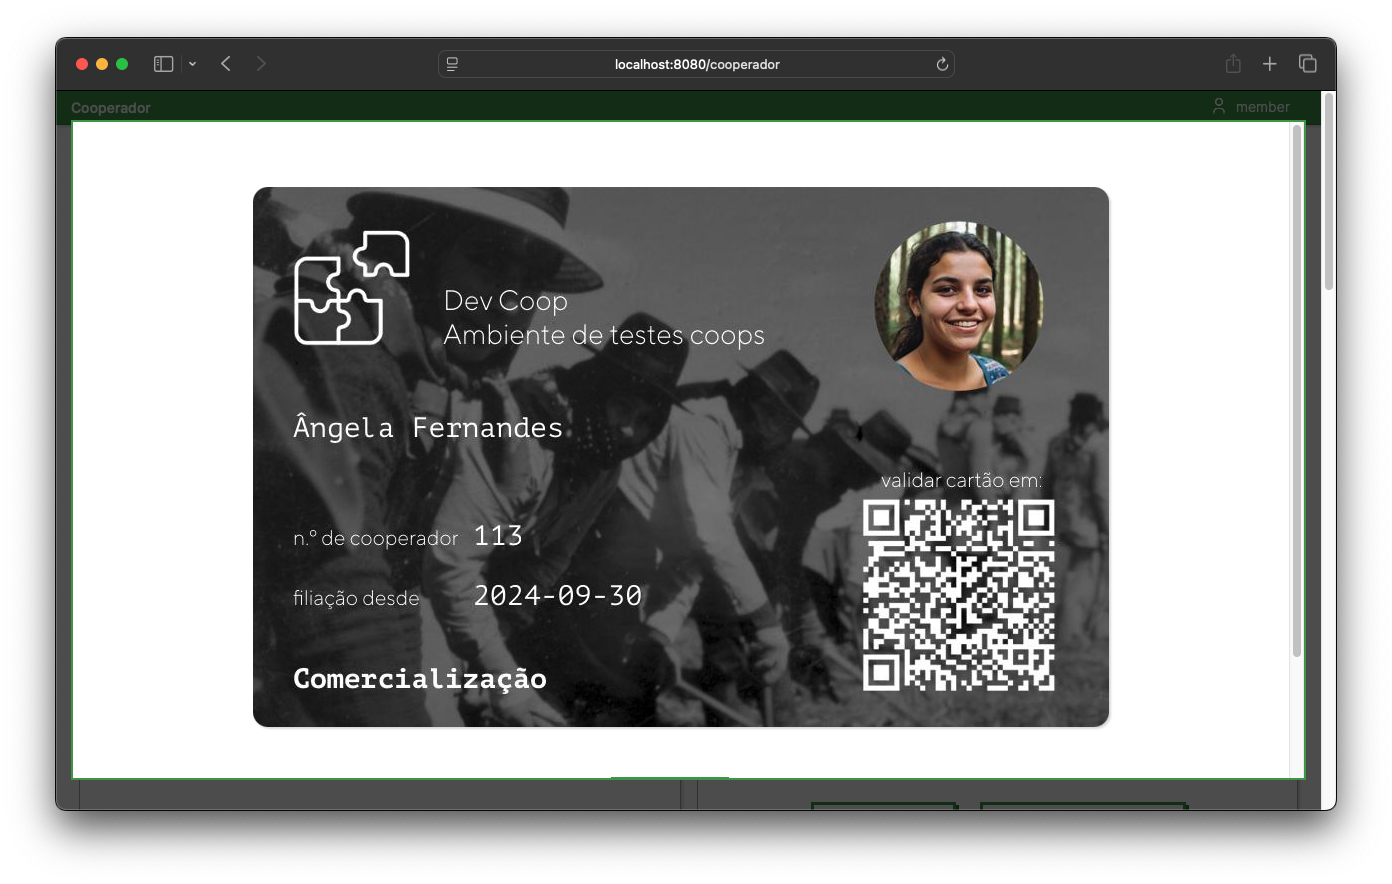Open the profile photo of Ângela Fernandes

coord(959,306)
